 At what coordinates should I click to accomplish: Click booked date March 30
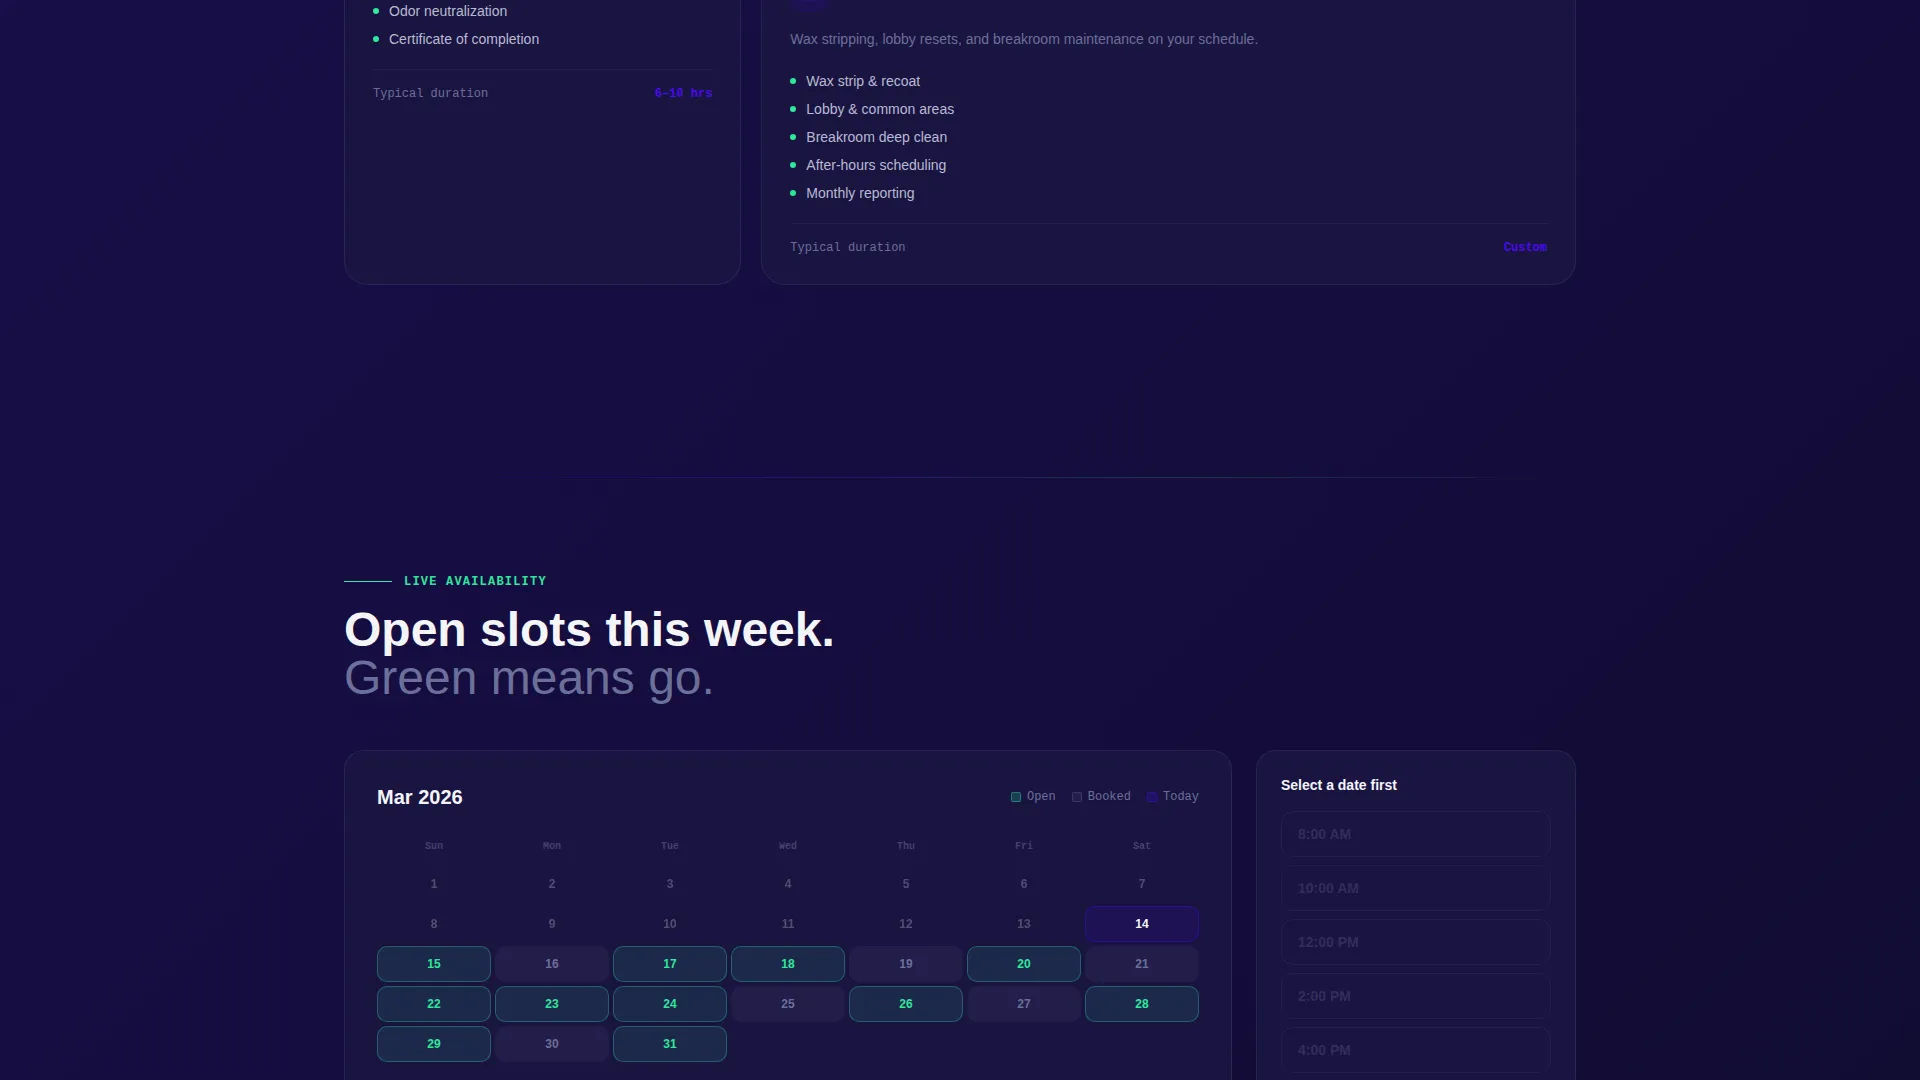551,1043
